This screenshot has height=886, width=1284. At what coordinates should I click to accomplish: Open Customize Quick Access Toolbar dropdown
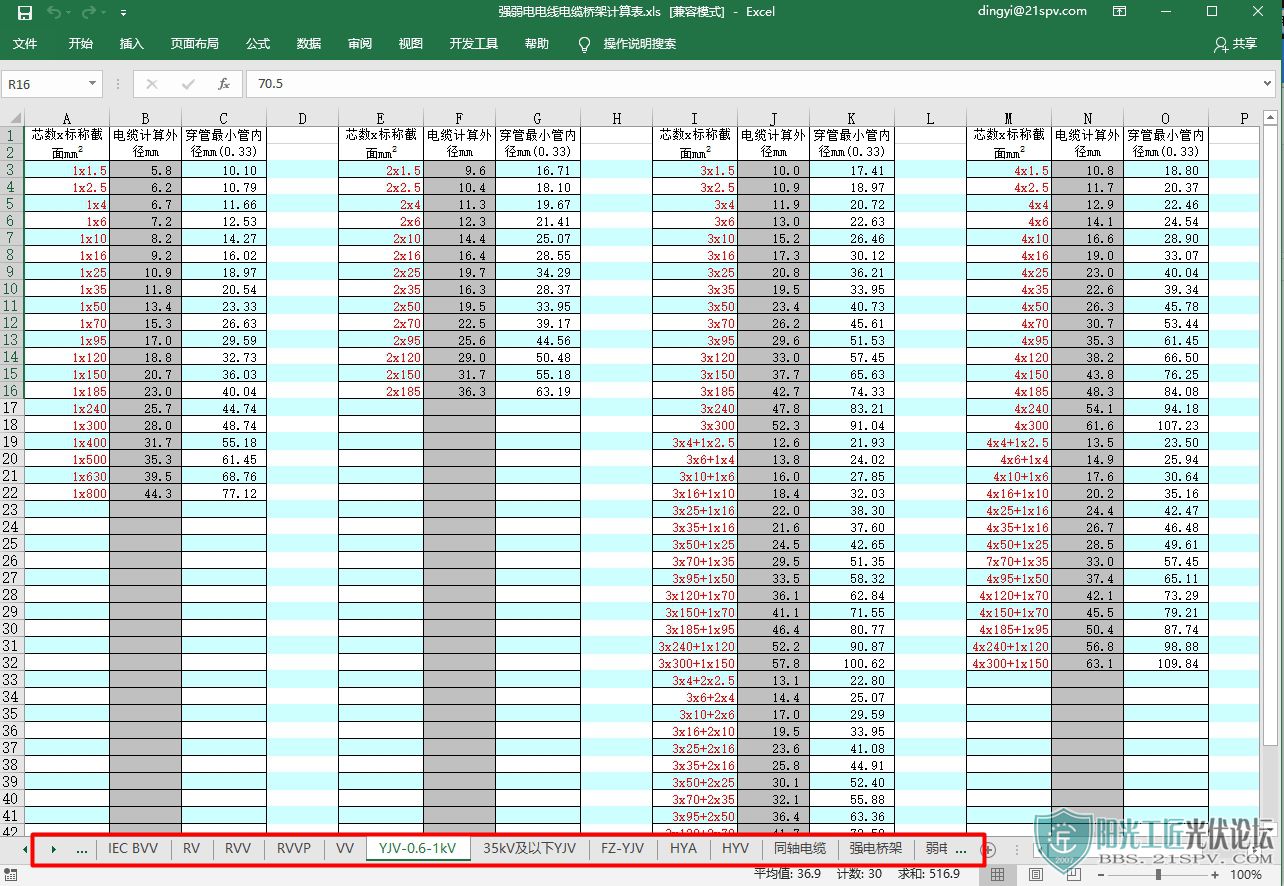(x=123, y=13)
